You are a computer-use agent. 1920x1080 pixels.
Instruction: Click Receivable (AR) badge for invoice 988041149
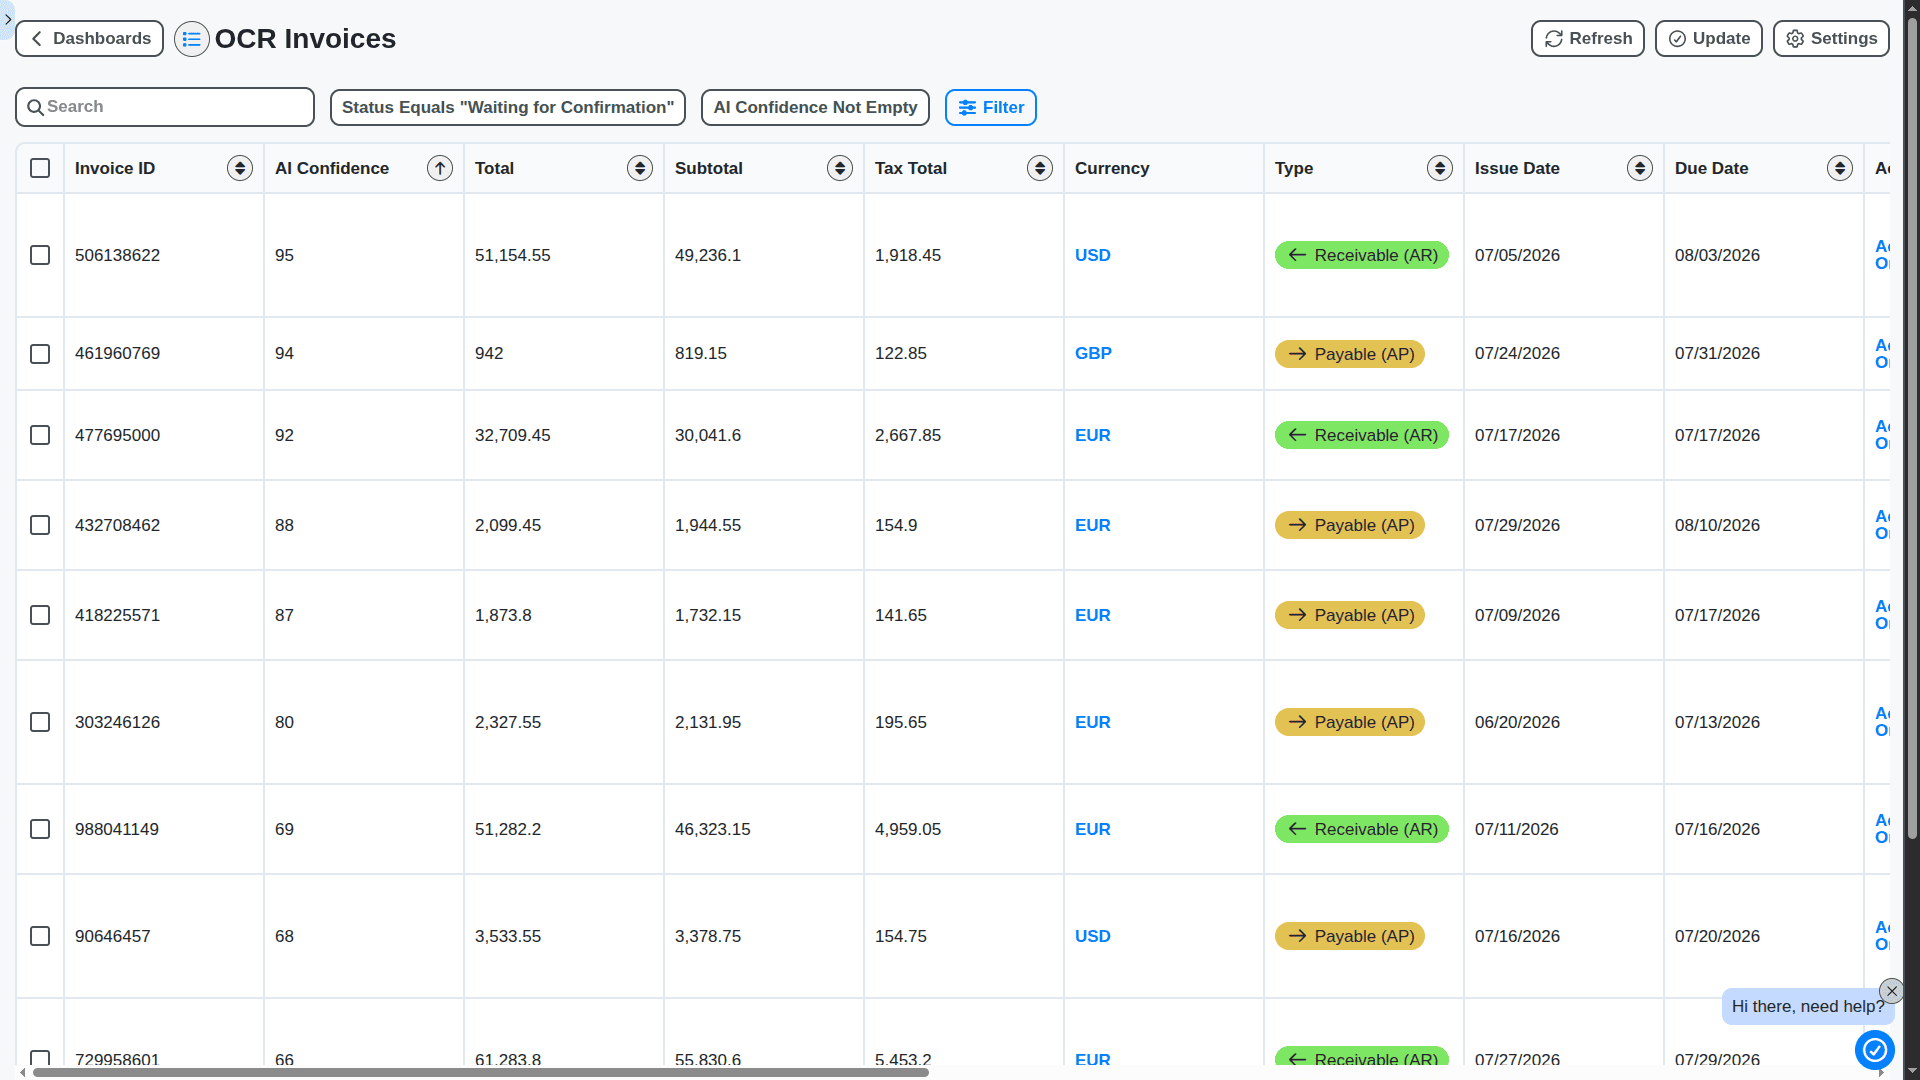coord(1361,829)
